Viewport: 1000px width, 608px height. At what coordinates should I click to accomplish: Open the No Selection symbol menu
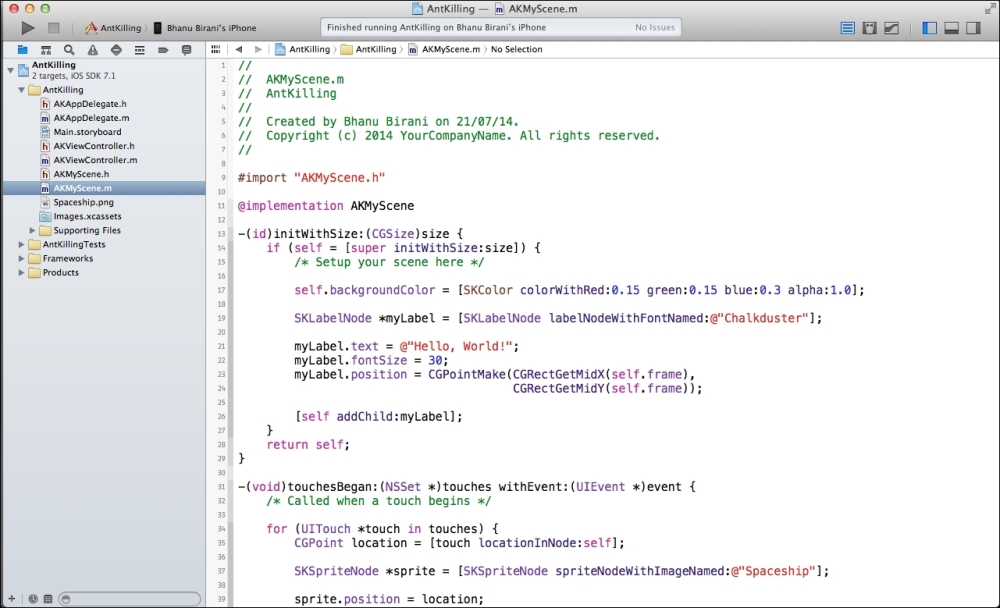coord(517,49)
